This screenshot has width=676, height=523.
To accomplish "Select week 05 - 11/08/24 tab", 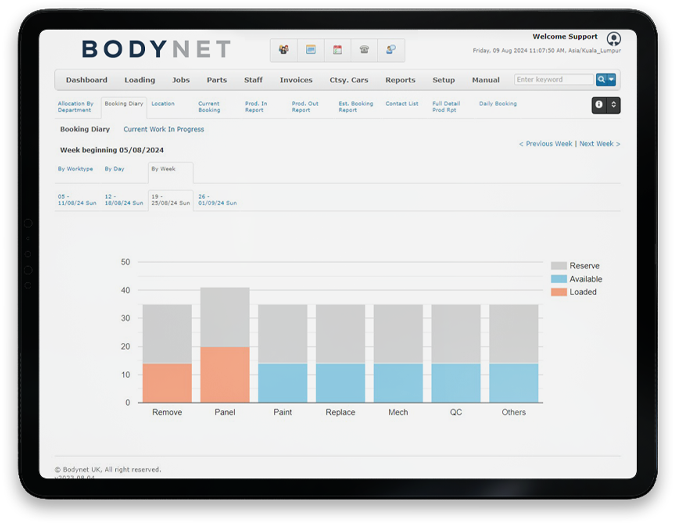I will click(77, 200).
